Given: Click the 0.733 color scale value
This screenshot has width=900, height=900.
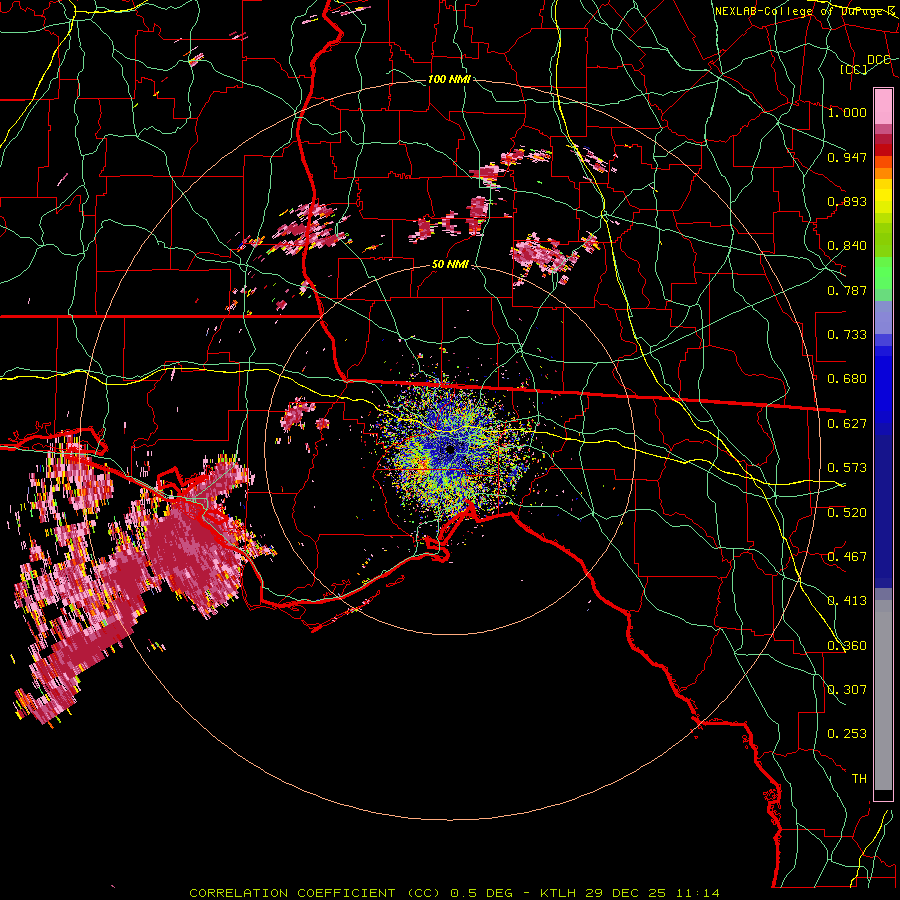Looking at the screenshot, I should pos(847,335).
